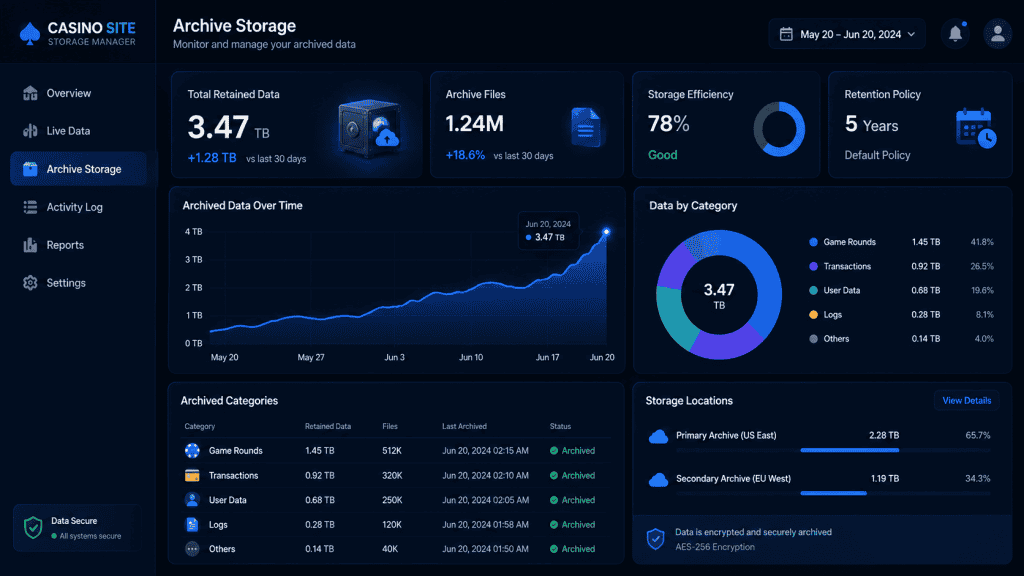The height and width of the screenshot is (576, 1024).
Task: Click the Archive Storage folder icon
Action: pos(30,169)
